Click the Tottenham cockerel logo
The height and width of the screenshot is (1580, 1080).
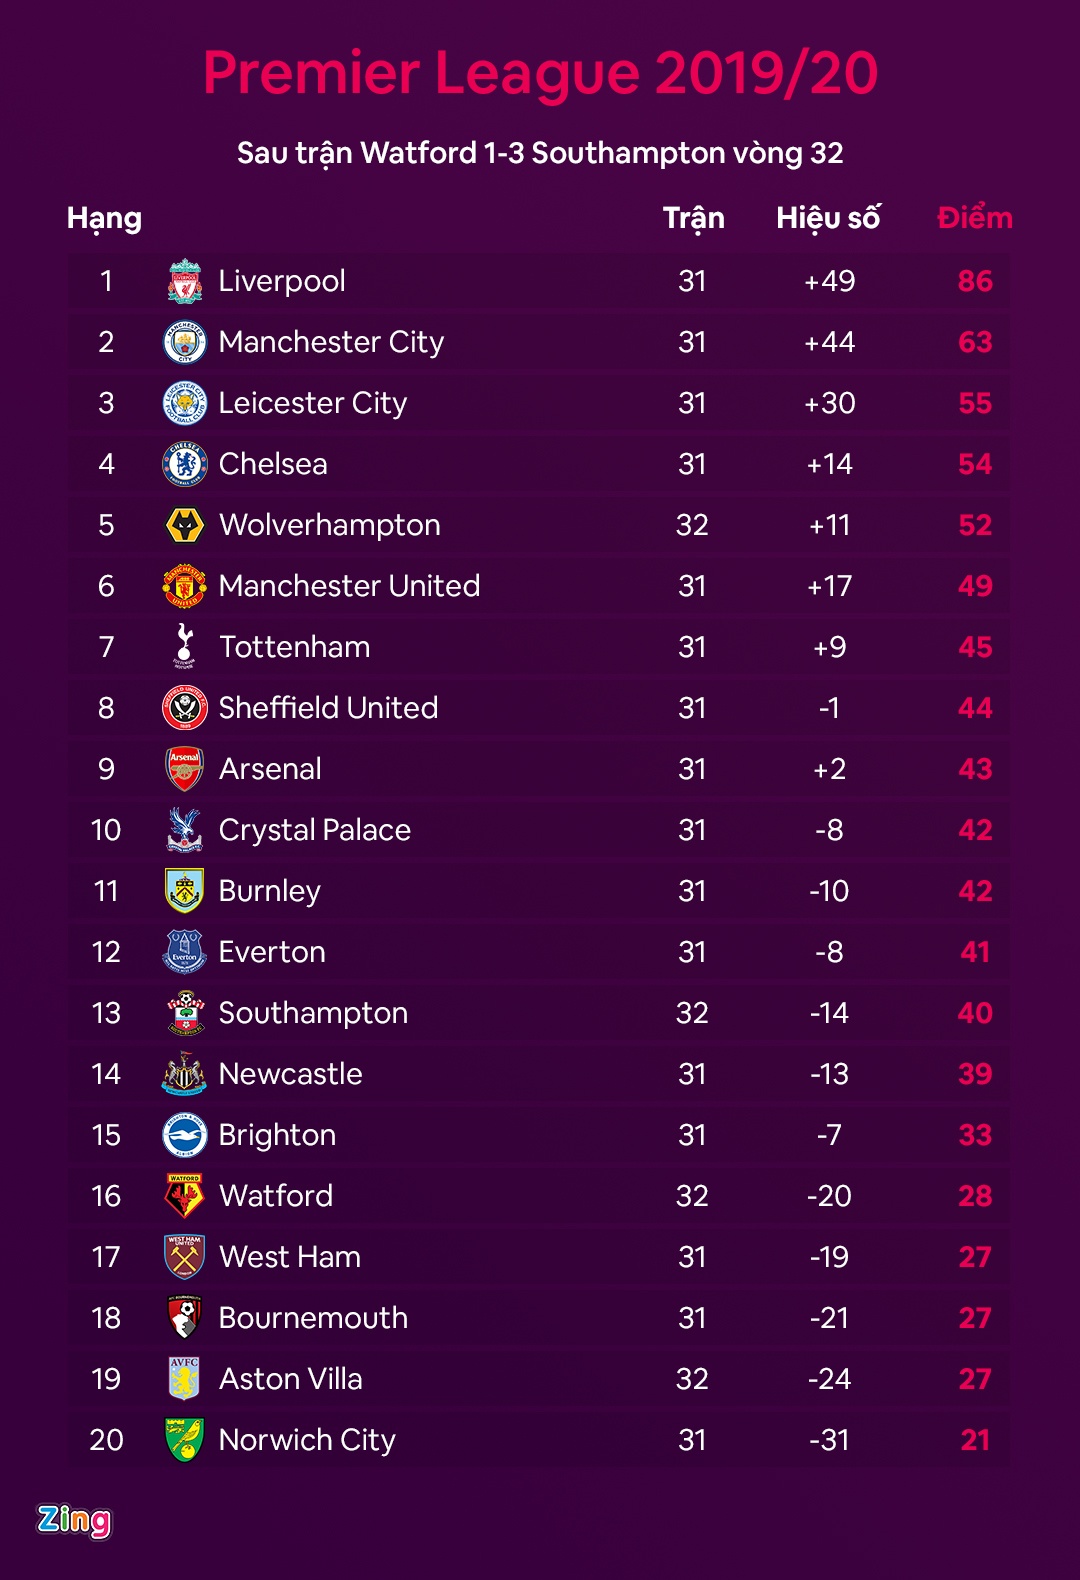tap(185, 646)
